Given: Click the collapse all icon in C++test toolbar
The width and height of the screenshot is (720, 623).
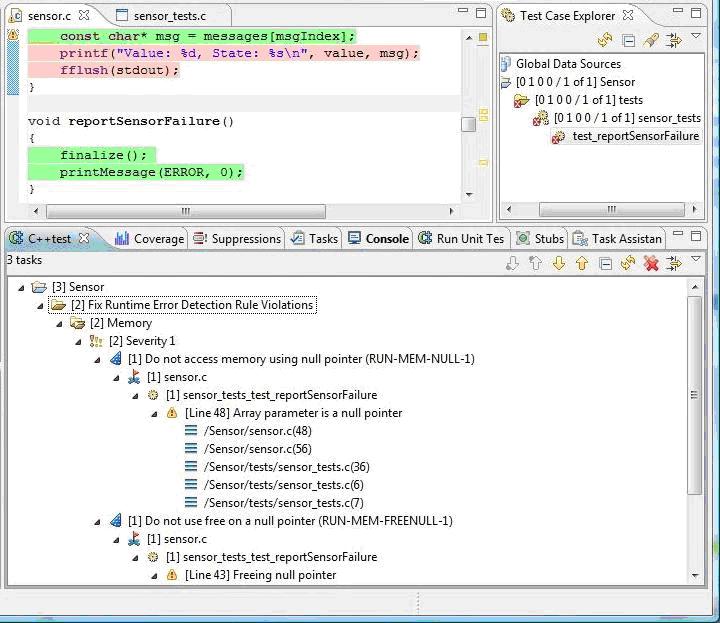Looking at the screenshot, I should coord(605,263).
